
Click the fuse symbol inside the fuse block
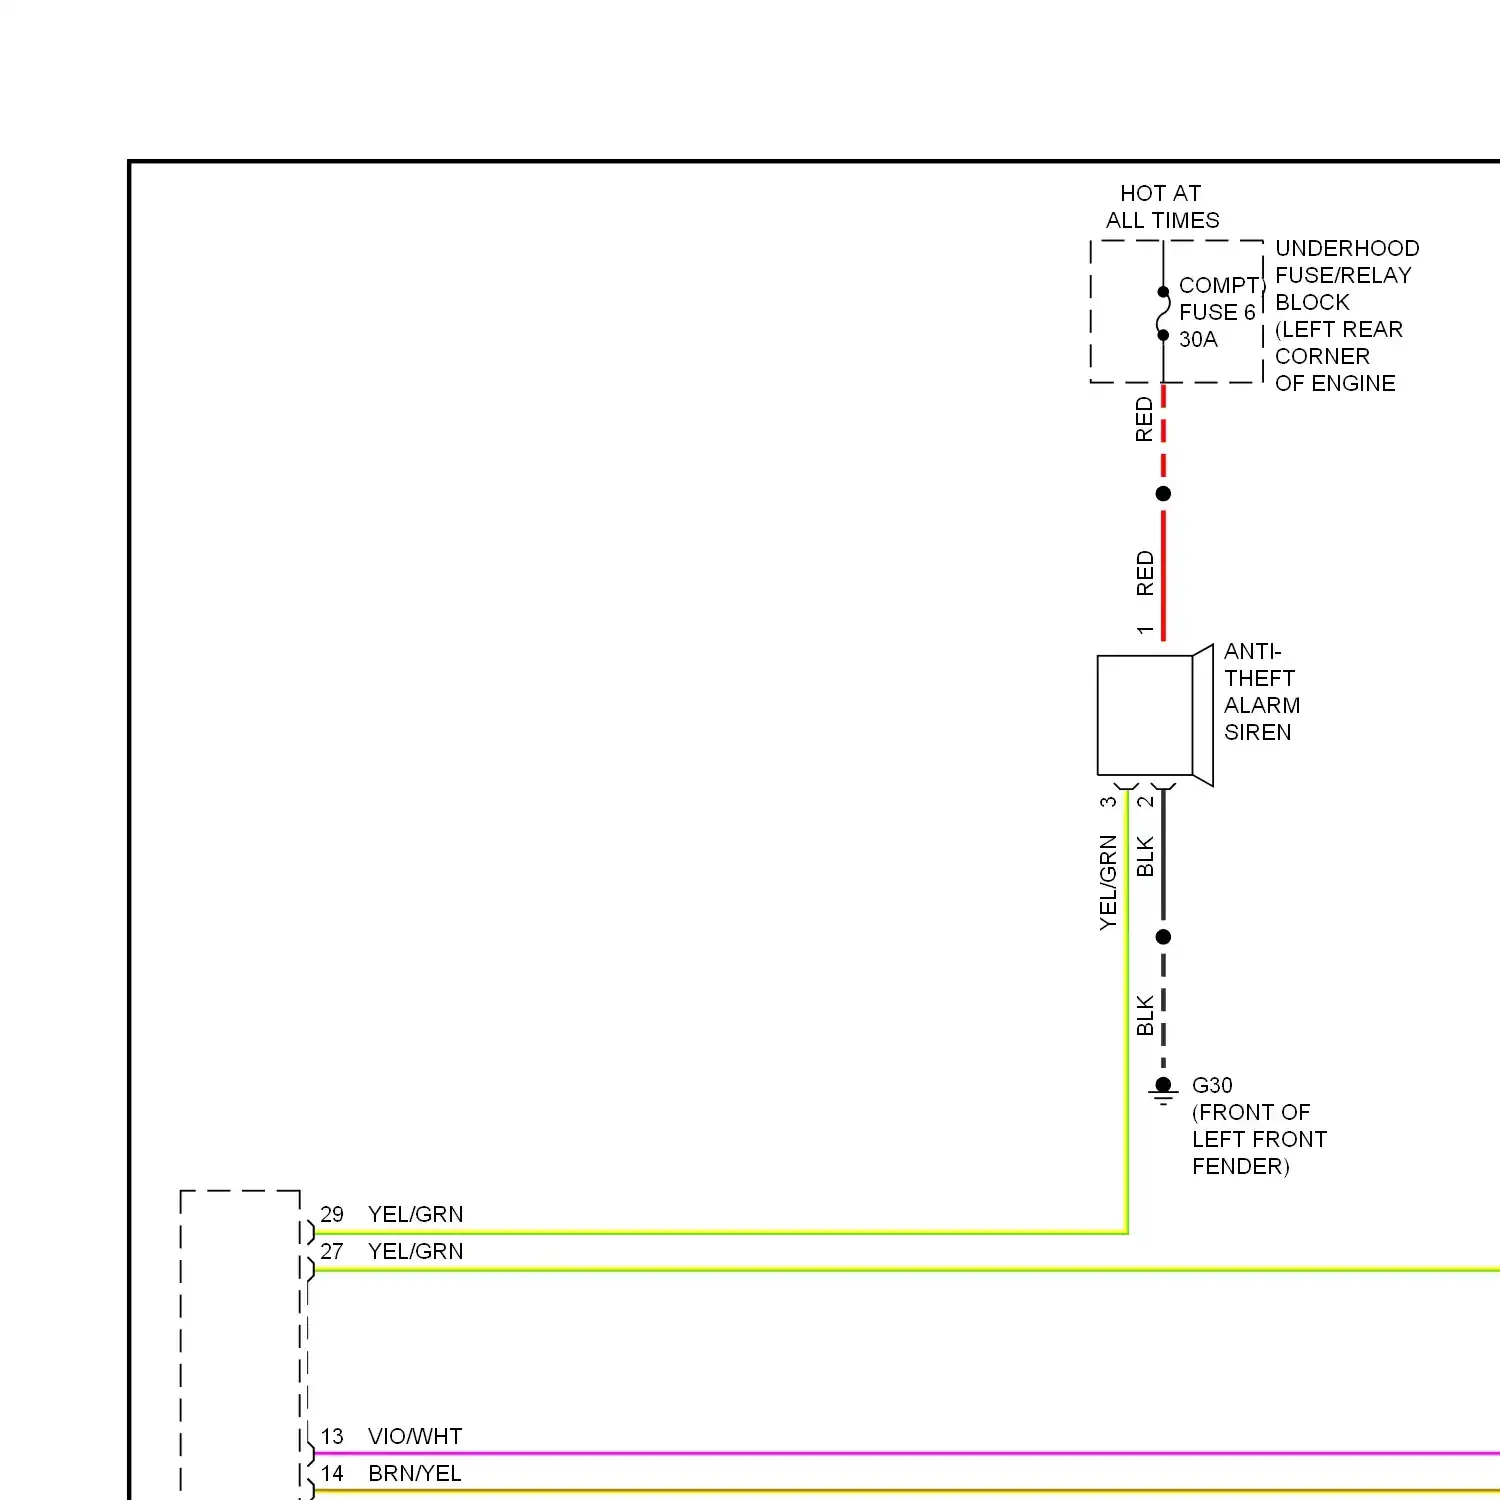click(x=1163, y=313)
